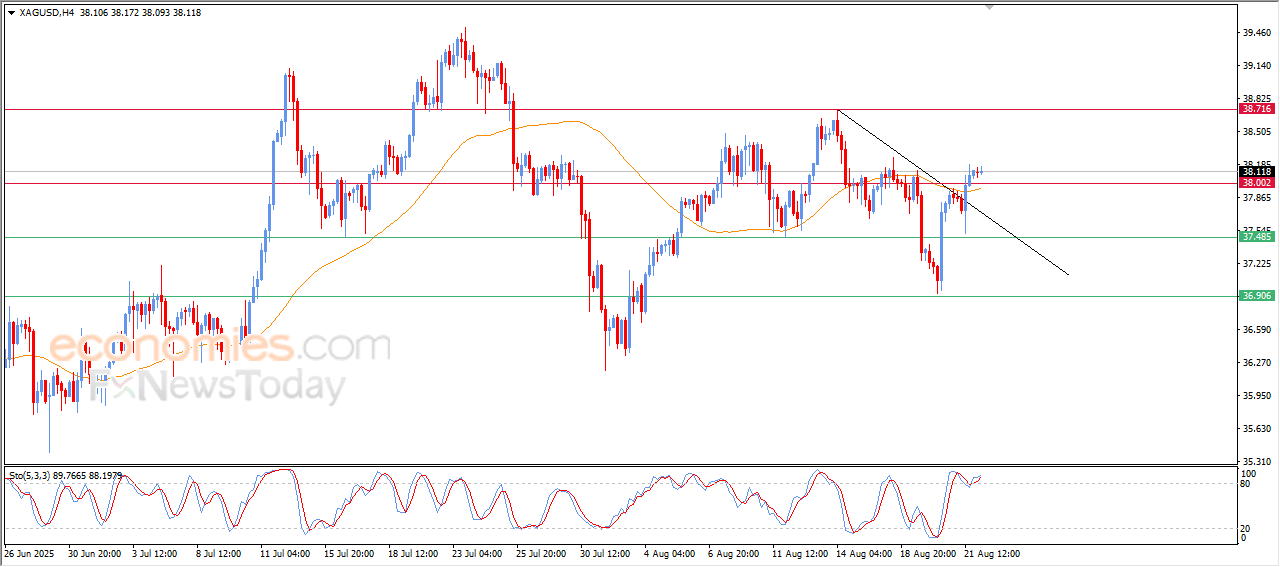Viewport: 1280px width, 567px height.
Task: Click the 23 Jul 04:00 date label
Action: 476,553
